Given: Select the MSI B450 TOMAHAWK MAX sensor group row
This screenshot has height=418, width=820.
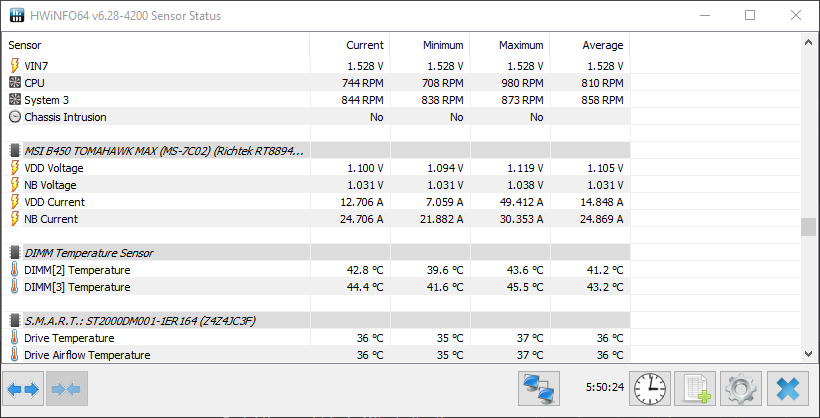Looking at the screenshot, I should point(316,151).
